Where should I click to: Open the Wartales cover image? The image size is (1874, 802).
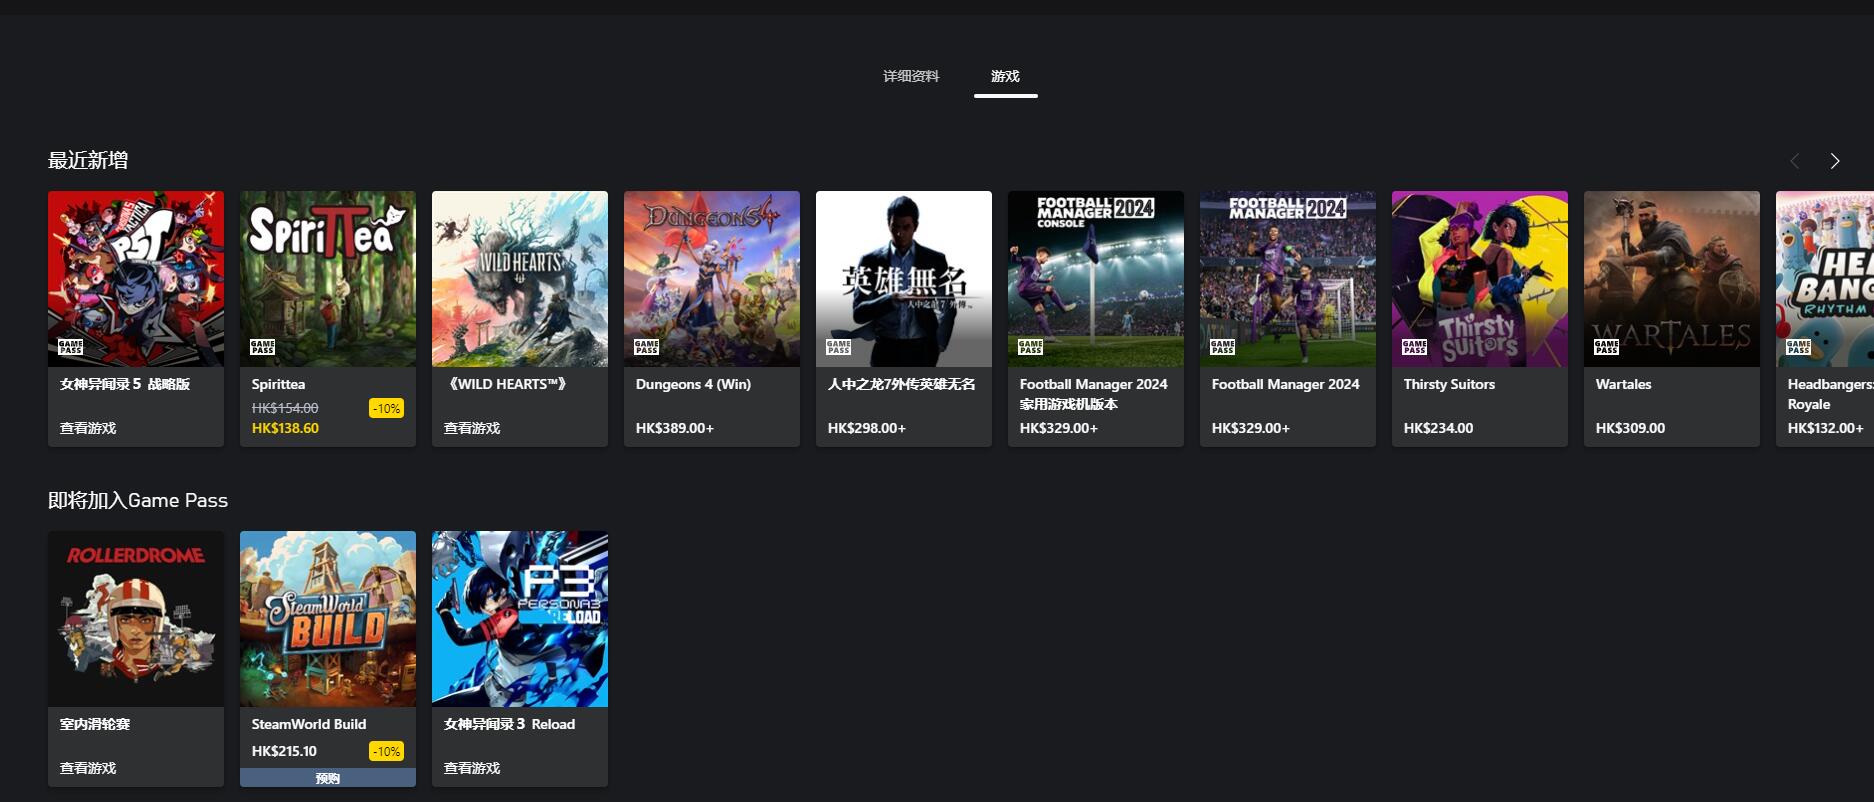(x=1672, y=279)
